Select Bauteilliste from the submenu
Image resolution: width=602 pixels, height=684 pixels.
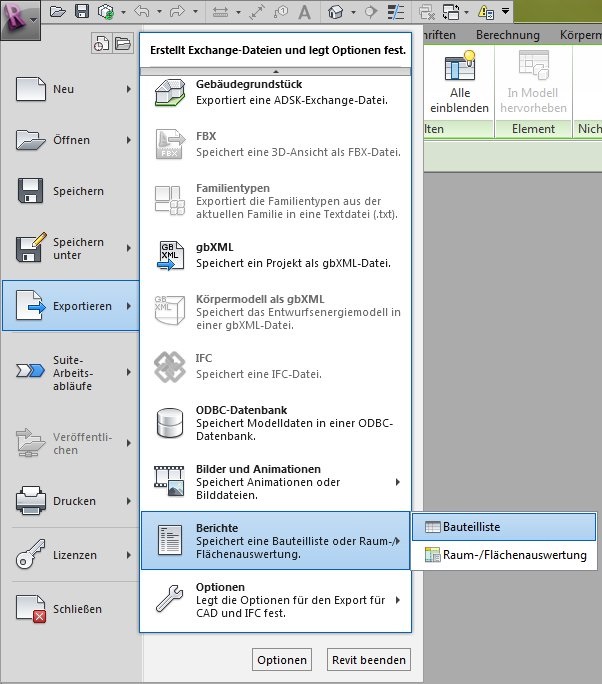[x=503, y=526]
